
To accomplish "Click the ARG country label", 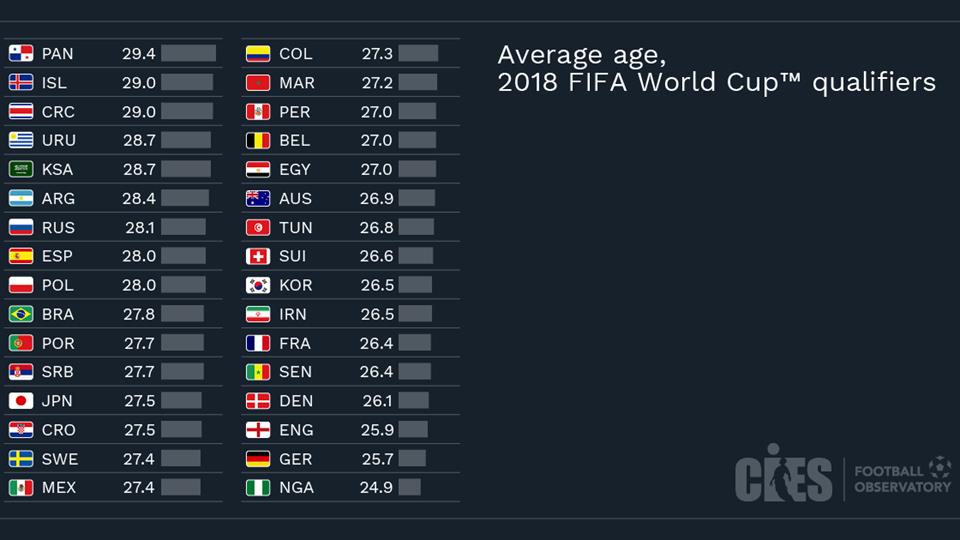I will 58,199.
